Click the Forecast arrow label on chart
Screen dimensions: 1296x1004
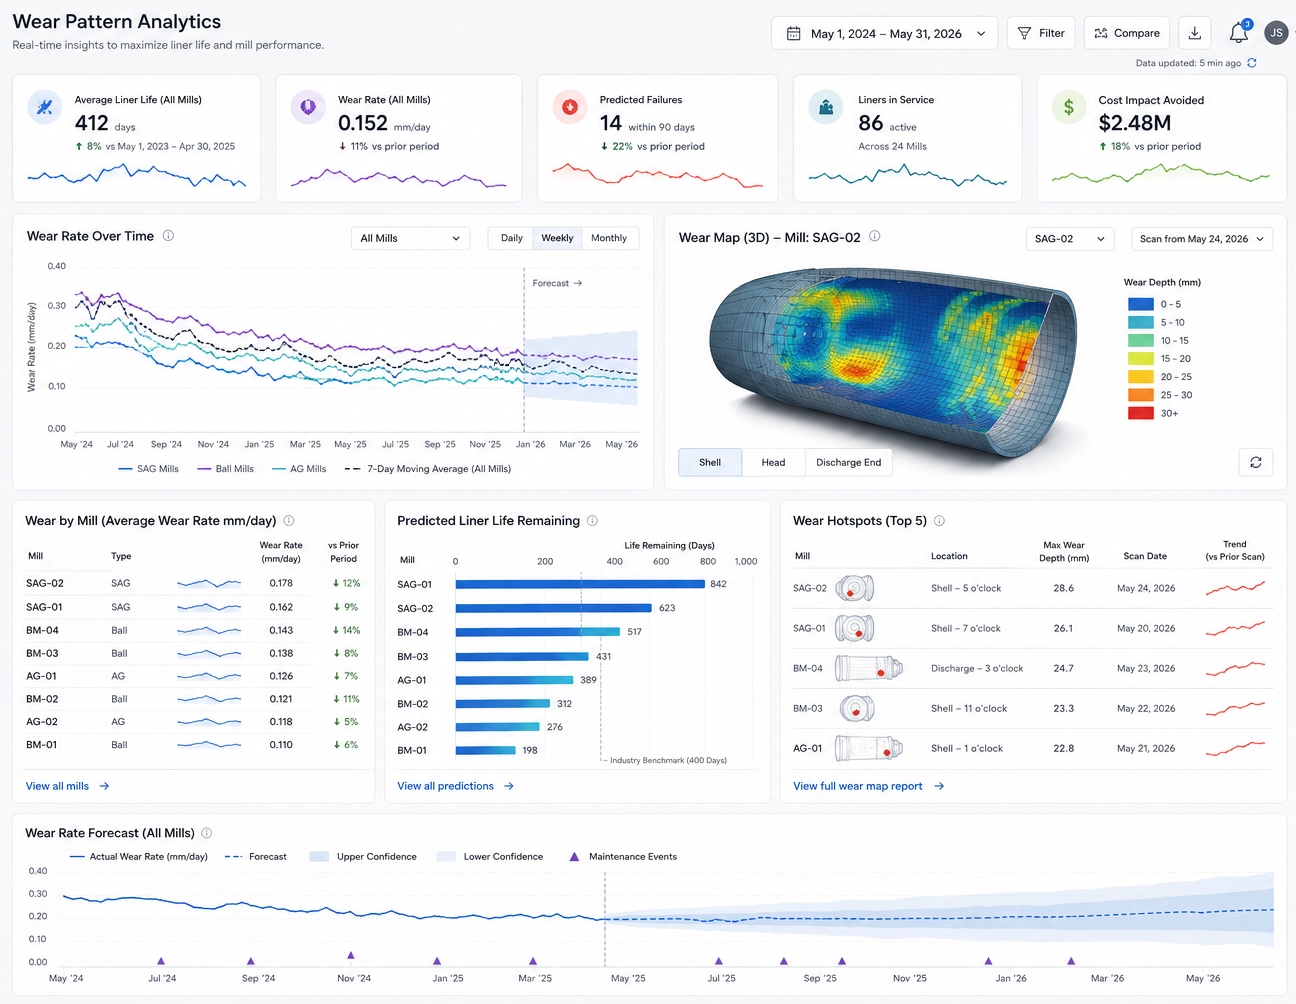click(x=557, y=283)
